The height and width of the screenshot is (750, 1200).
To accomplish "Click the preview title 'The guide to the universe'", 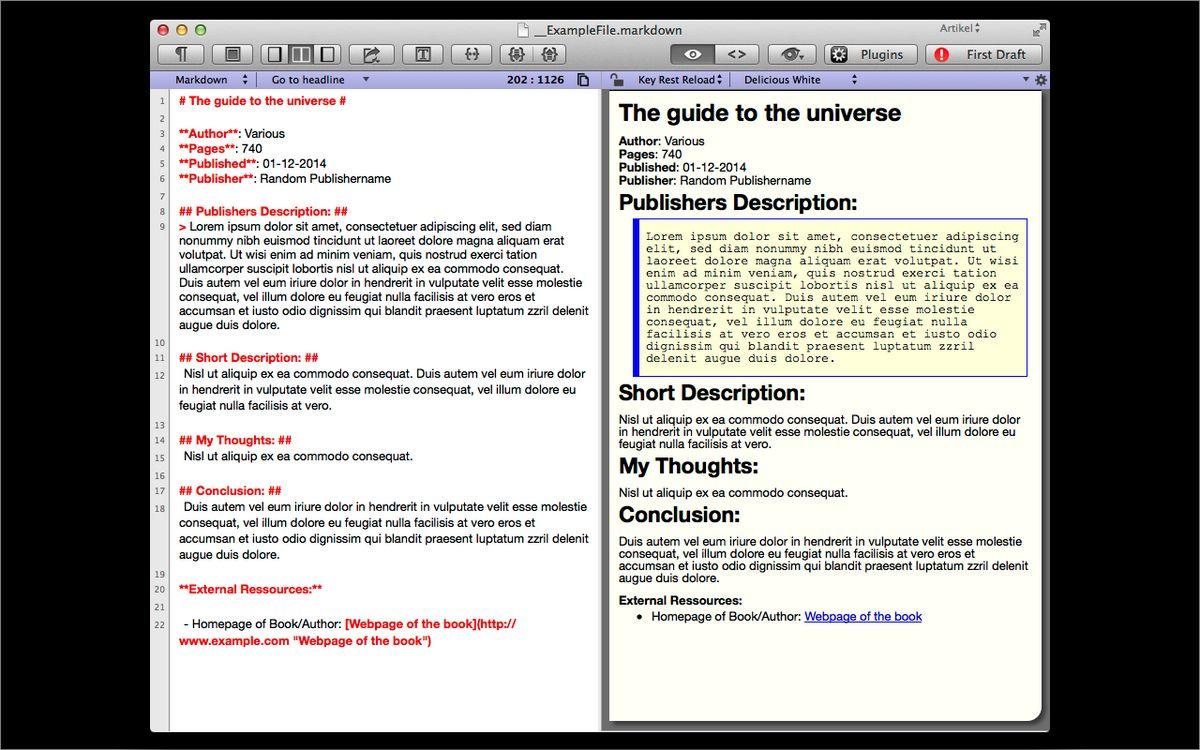I will (x=760, y=113).
